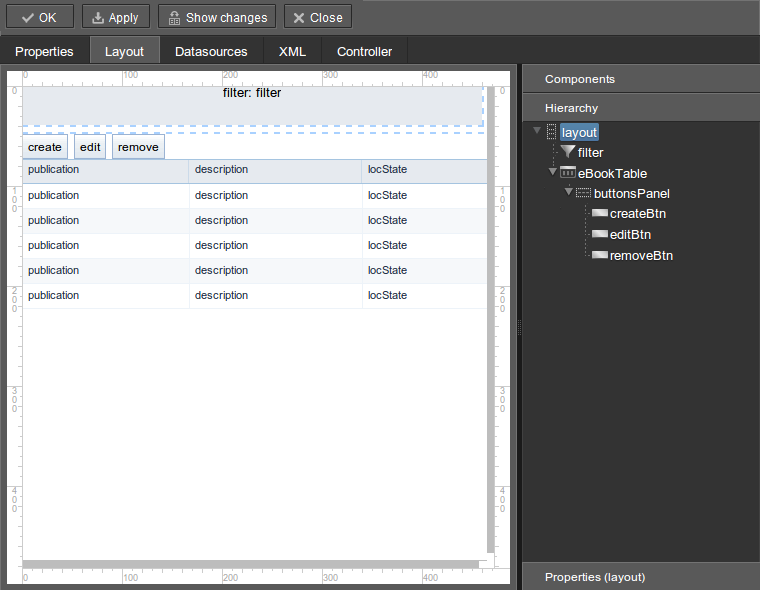Viewport: 760px width, 590px height.
Task: Collapse the eBookTable tree node arrow
Action: coord(553,172)
